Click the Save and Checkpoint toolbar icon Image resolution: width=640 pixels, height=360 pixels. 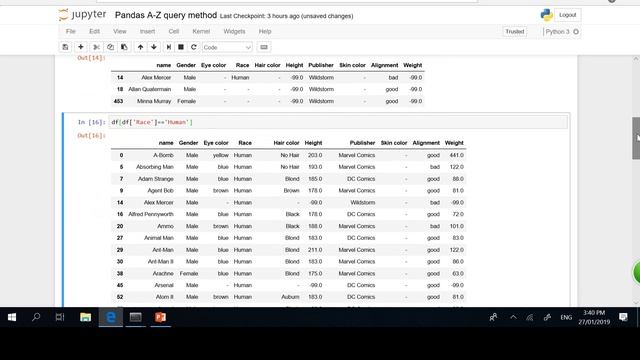[65, 47]
